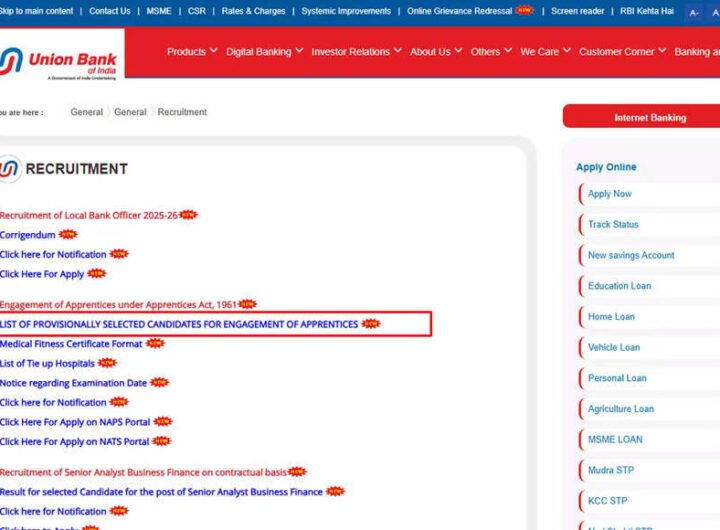Click the Screen reader link
Screen dimensions: 720x530
coord(577,11)
